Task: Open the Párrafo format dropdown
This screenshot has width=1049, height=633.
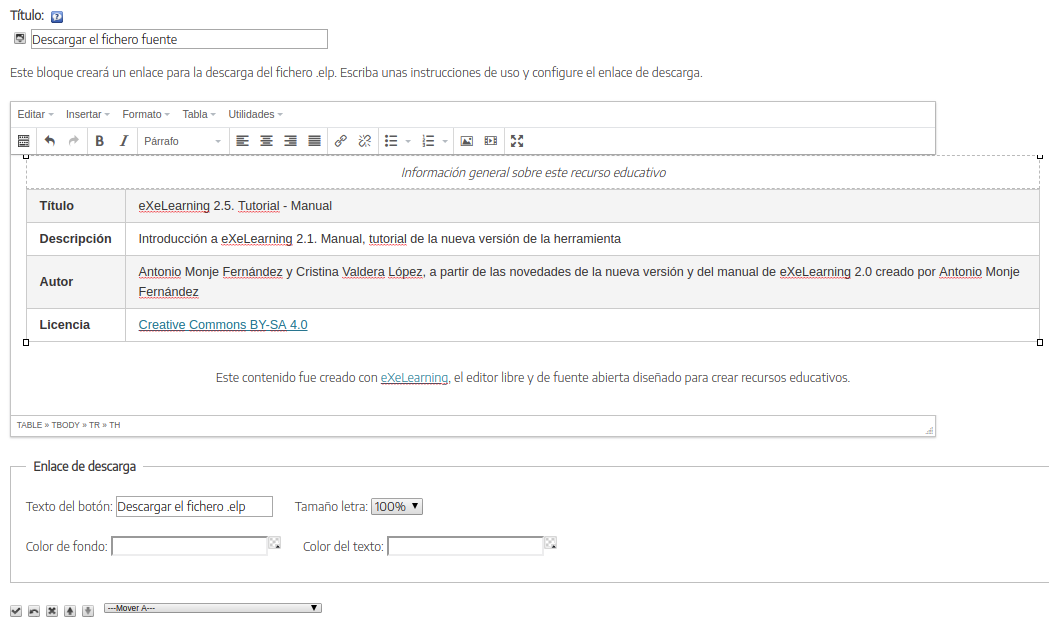Action: (x=183, y=141)
